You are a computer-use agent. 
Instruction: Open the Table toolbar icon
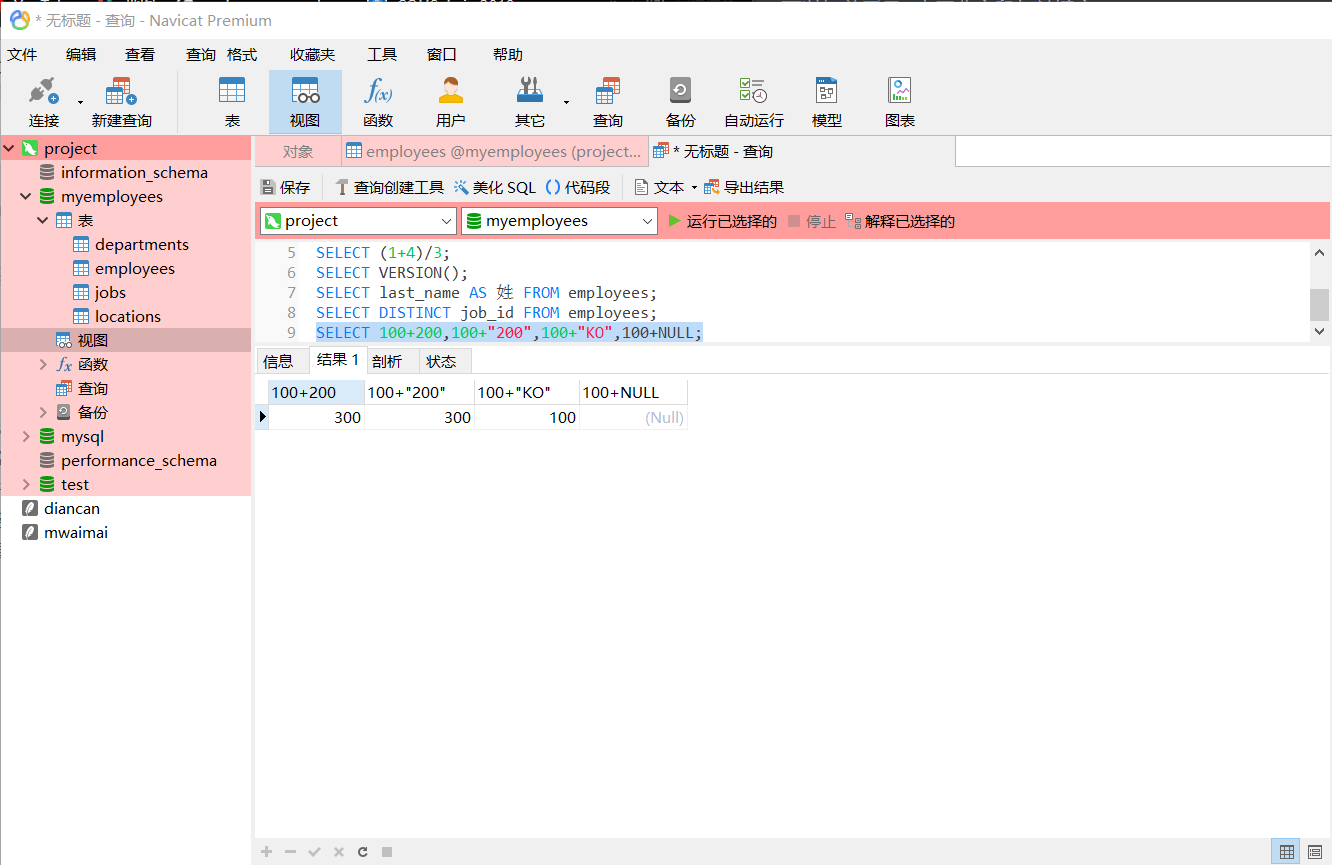tap(232, 101)
